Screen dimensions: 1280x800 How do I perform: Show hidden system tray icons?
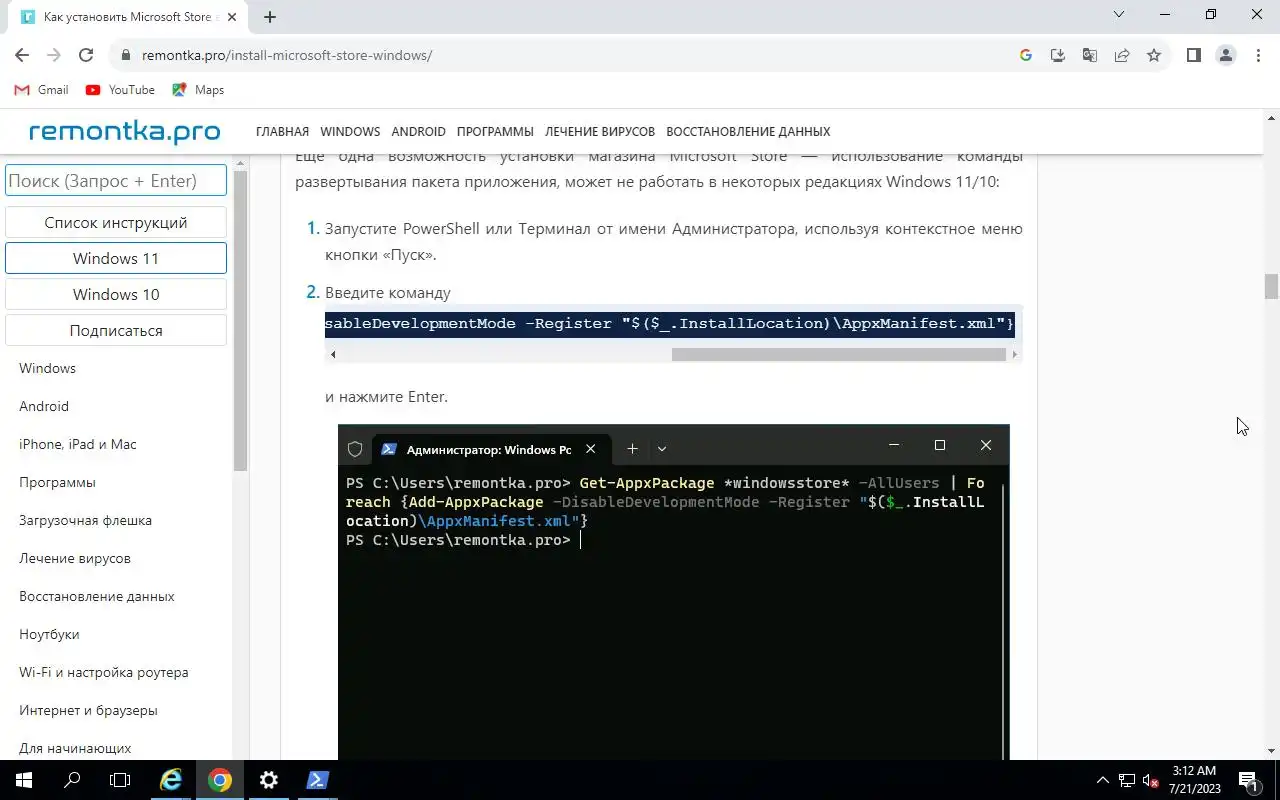(1103, 780)
